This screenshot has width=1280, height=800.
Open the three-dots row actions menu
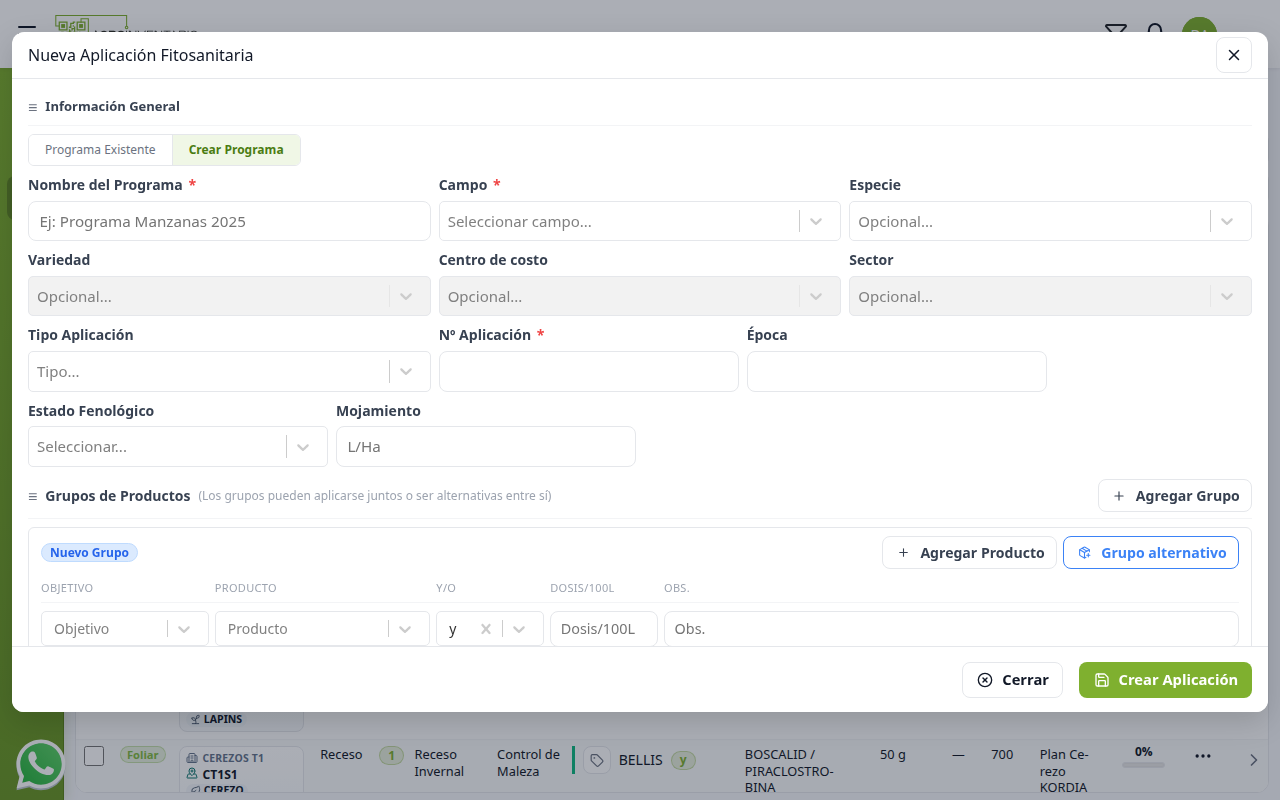(x=1202, y=756)
